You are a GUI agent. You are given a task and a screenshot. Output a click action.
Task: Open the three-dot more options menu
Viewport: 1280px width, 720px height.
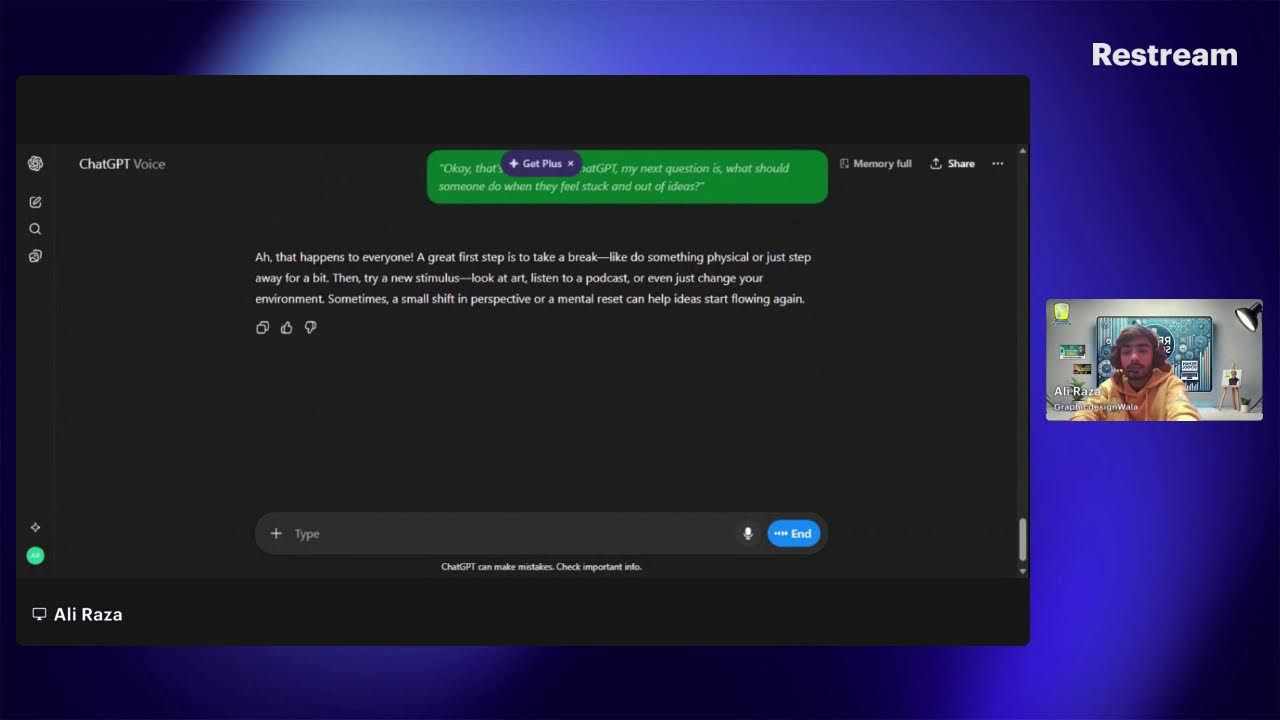coord(997,164)
